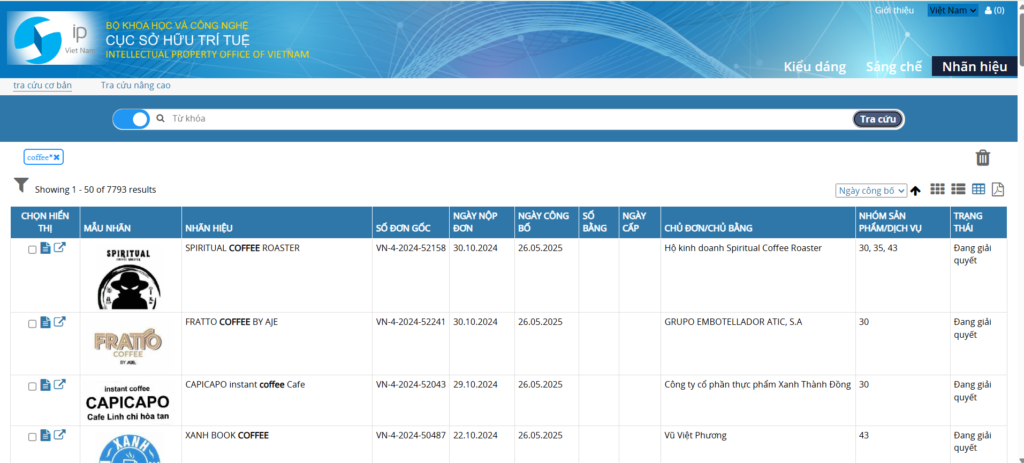Open the Fratto Coffee logo thumbnail
Viewport: 1024px width, 463px height.
[x=128, y=346]
